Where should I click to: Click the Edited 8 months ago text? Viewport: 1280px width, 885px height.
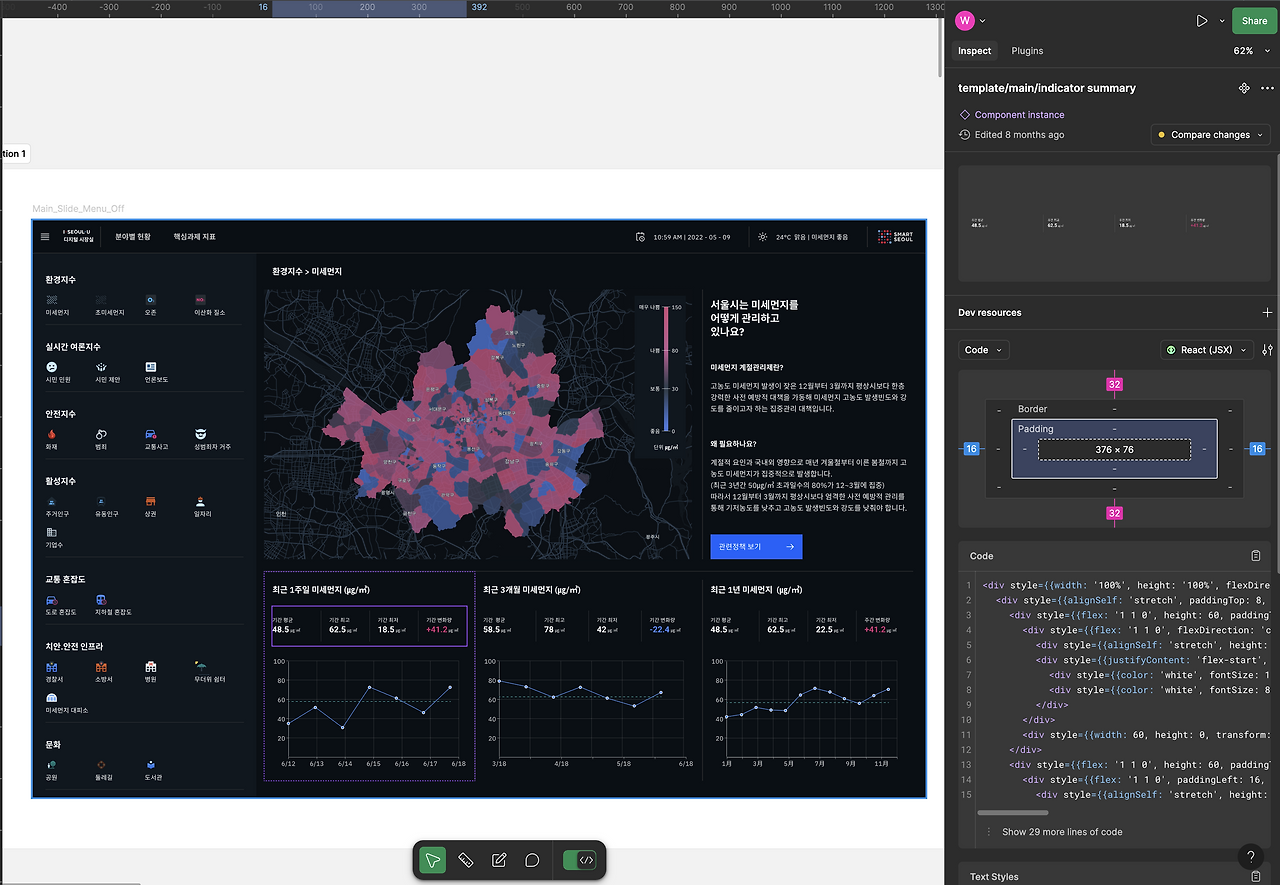(1020, 135)
